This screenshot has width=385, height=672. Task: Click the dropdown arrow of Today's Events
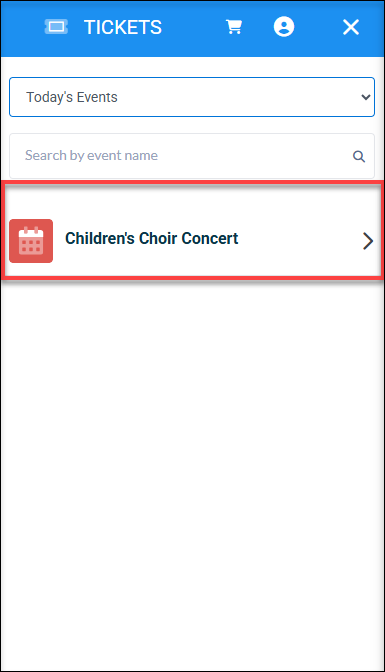(366, 97)
